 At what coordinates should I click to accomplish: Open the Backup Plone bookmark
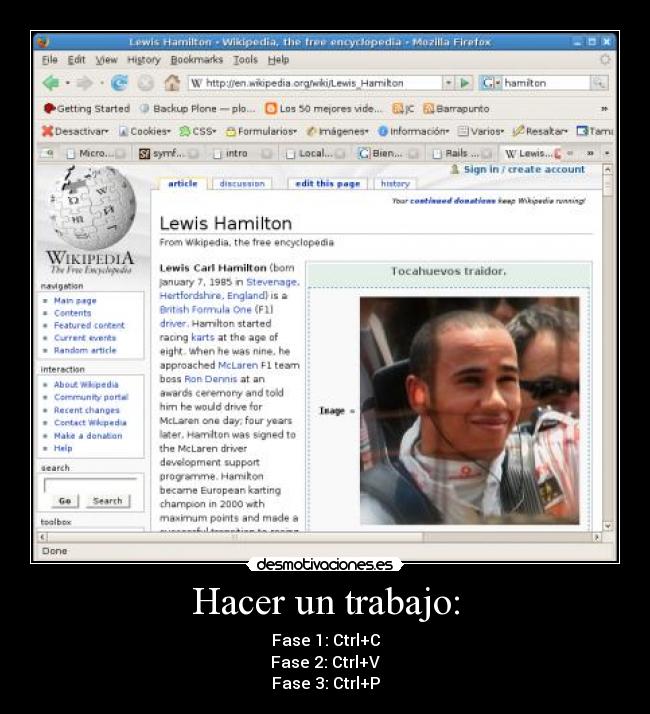197,108
